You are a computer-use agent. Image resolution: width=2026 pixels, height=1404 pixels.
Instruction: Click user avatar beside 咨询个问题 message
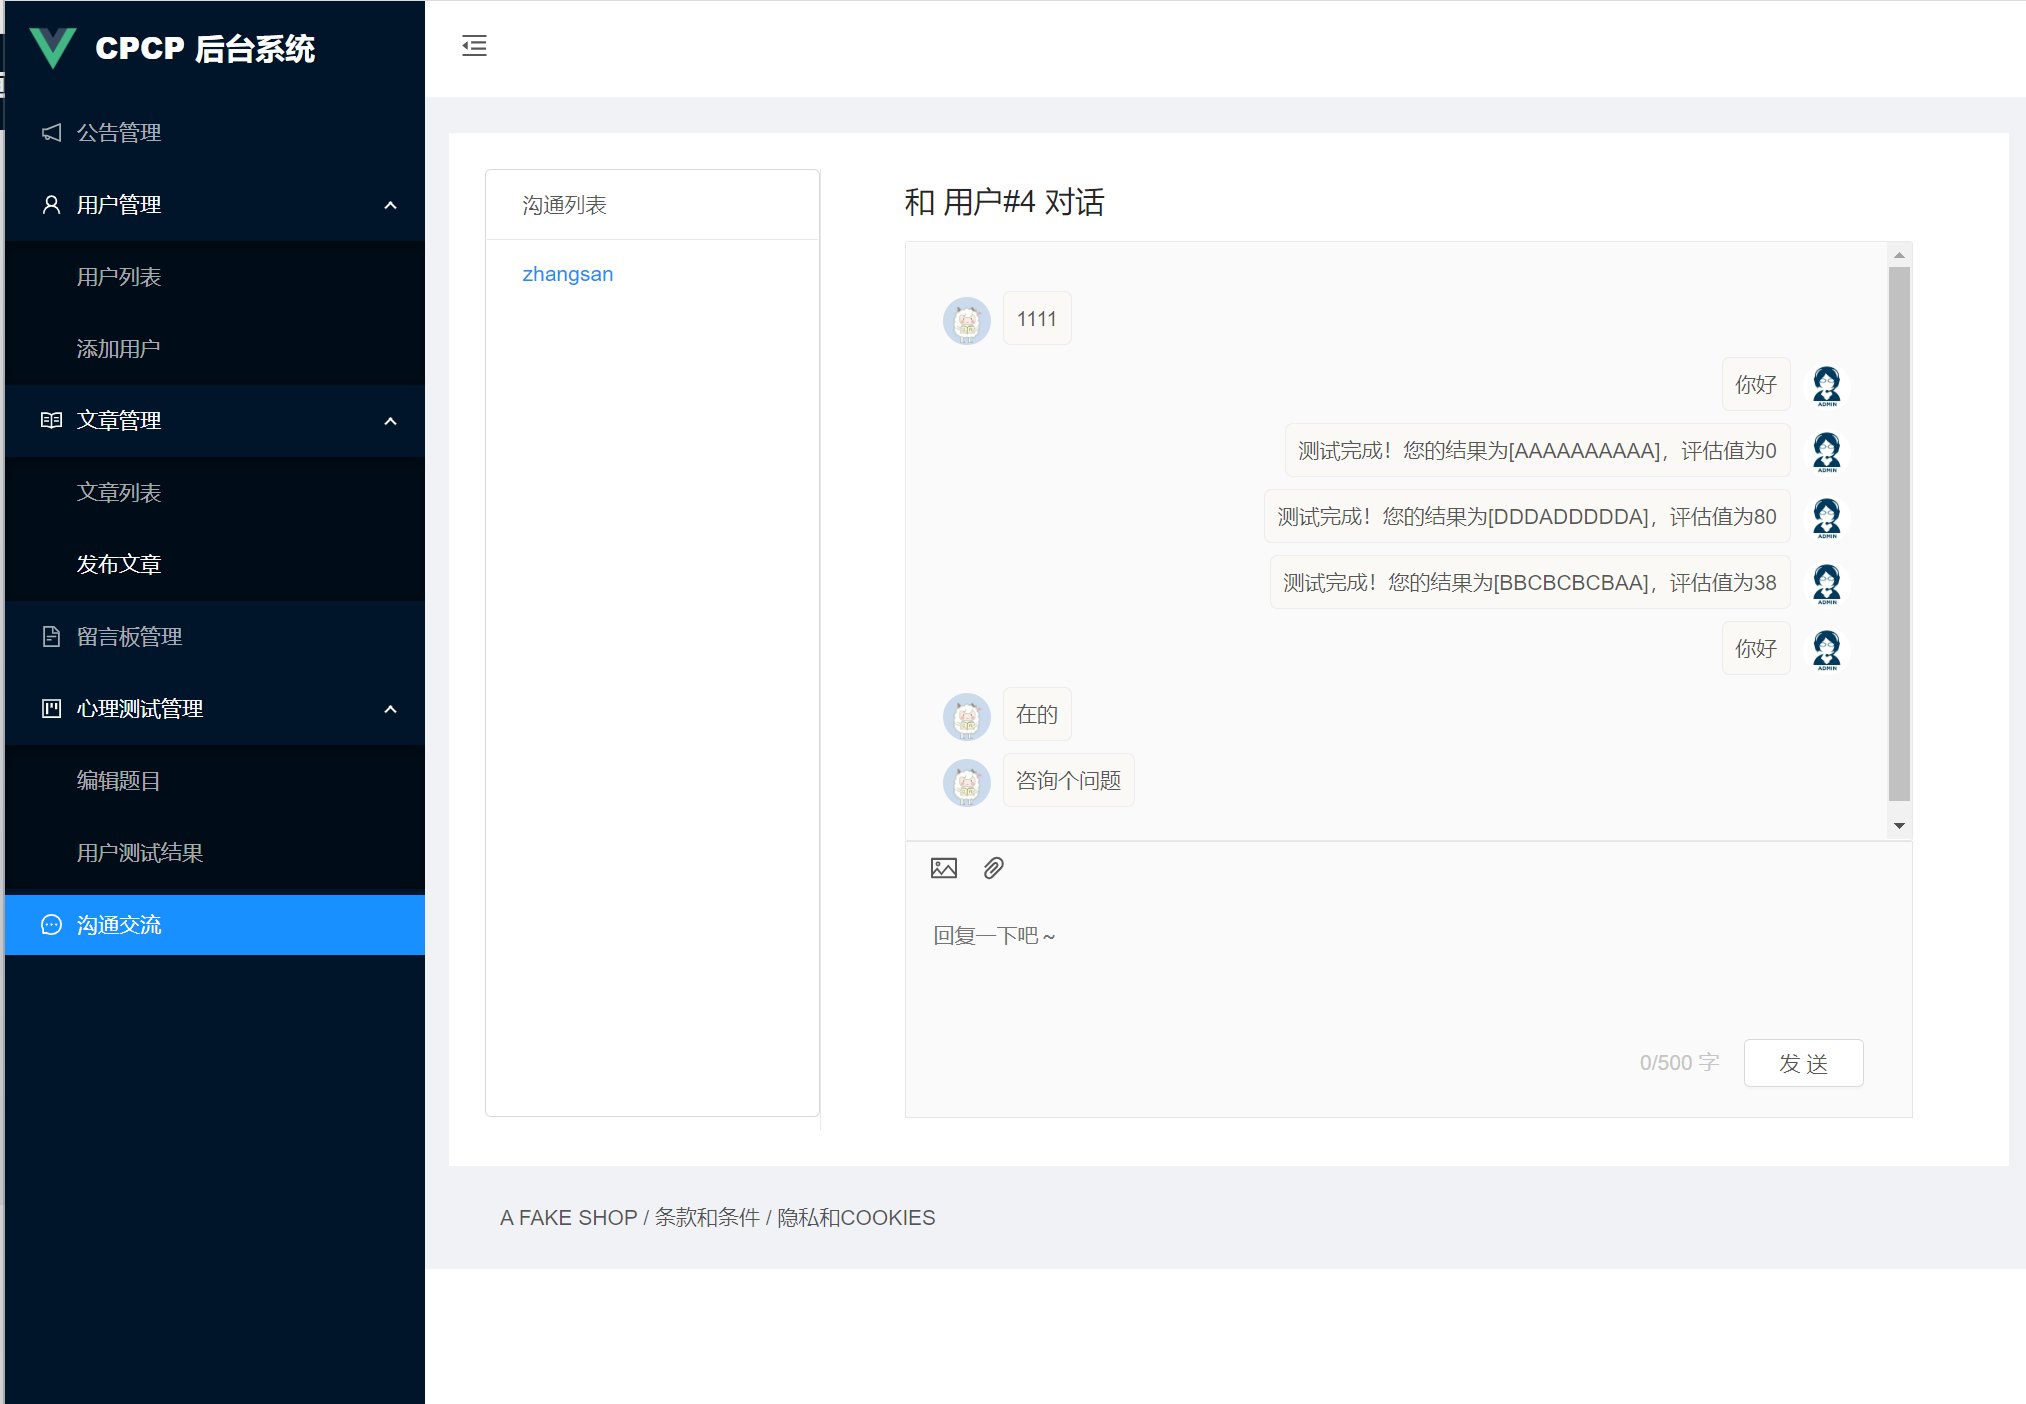tap(966, 782)
